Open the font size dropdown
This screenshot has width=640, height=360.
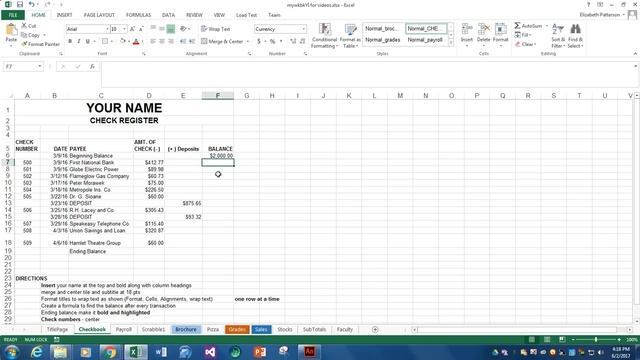click(118, 29)
